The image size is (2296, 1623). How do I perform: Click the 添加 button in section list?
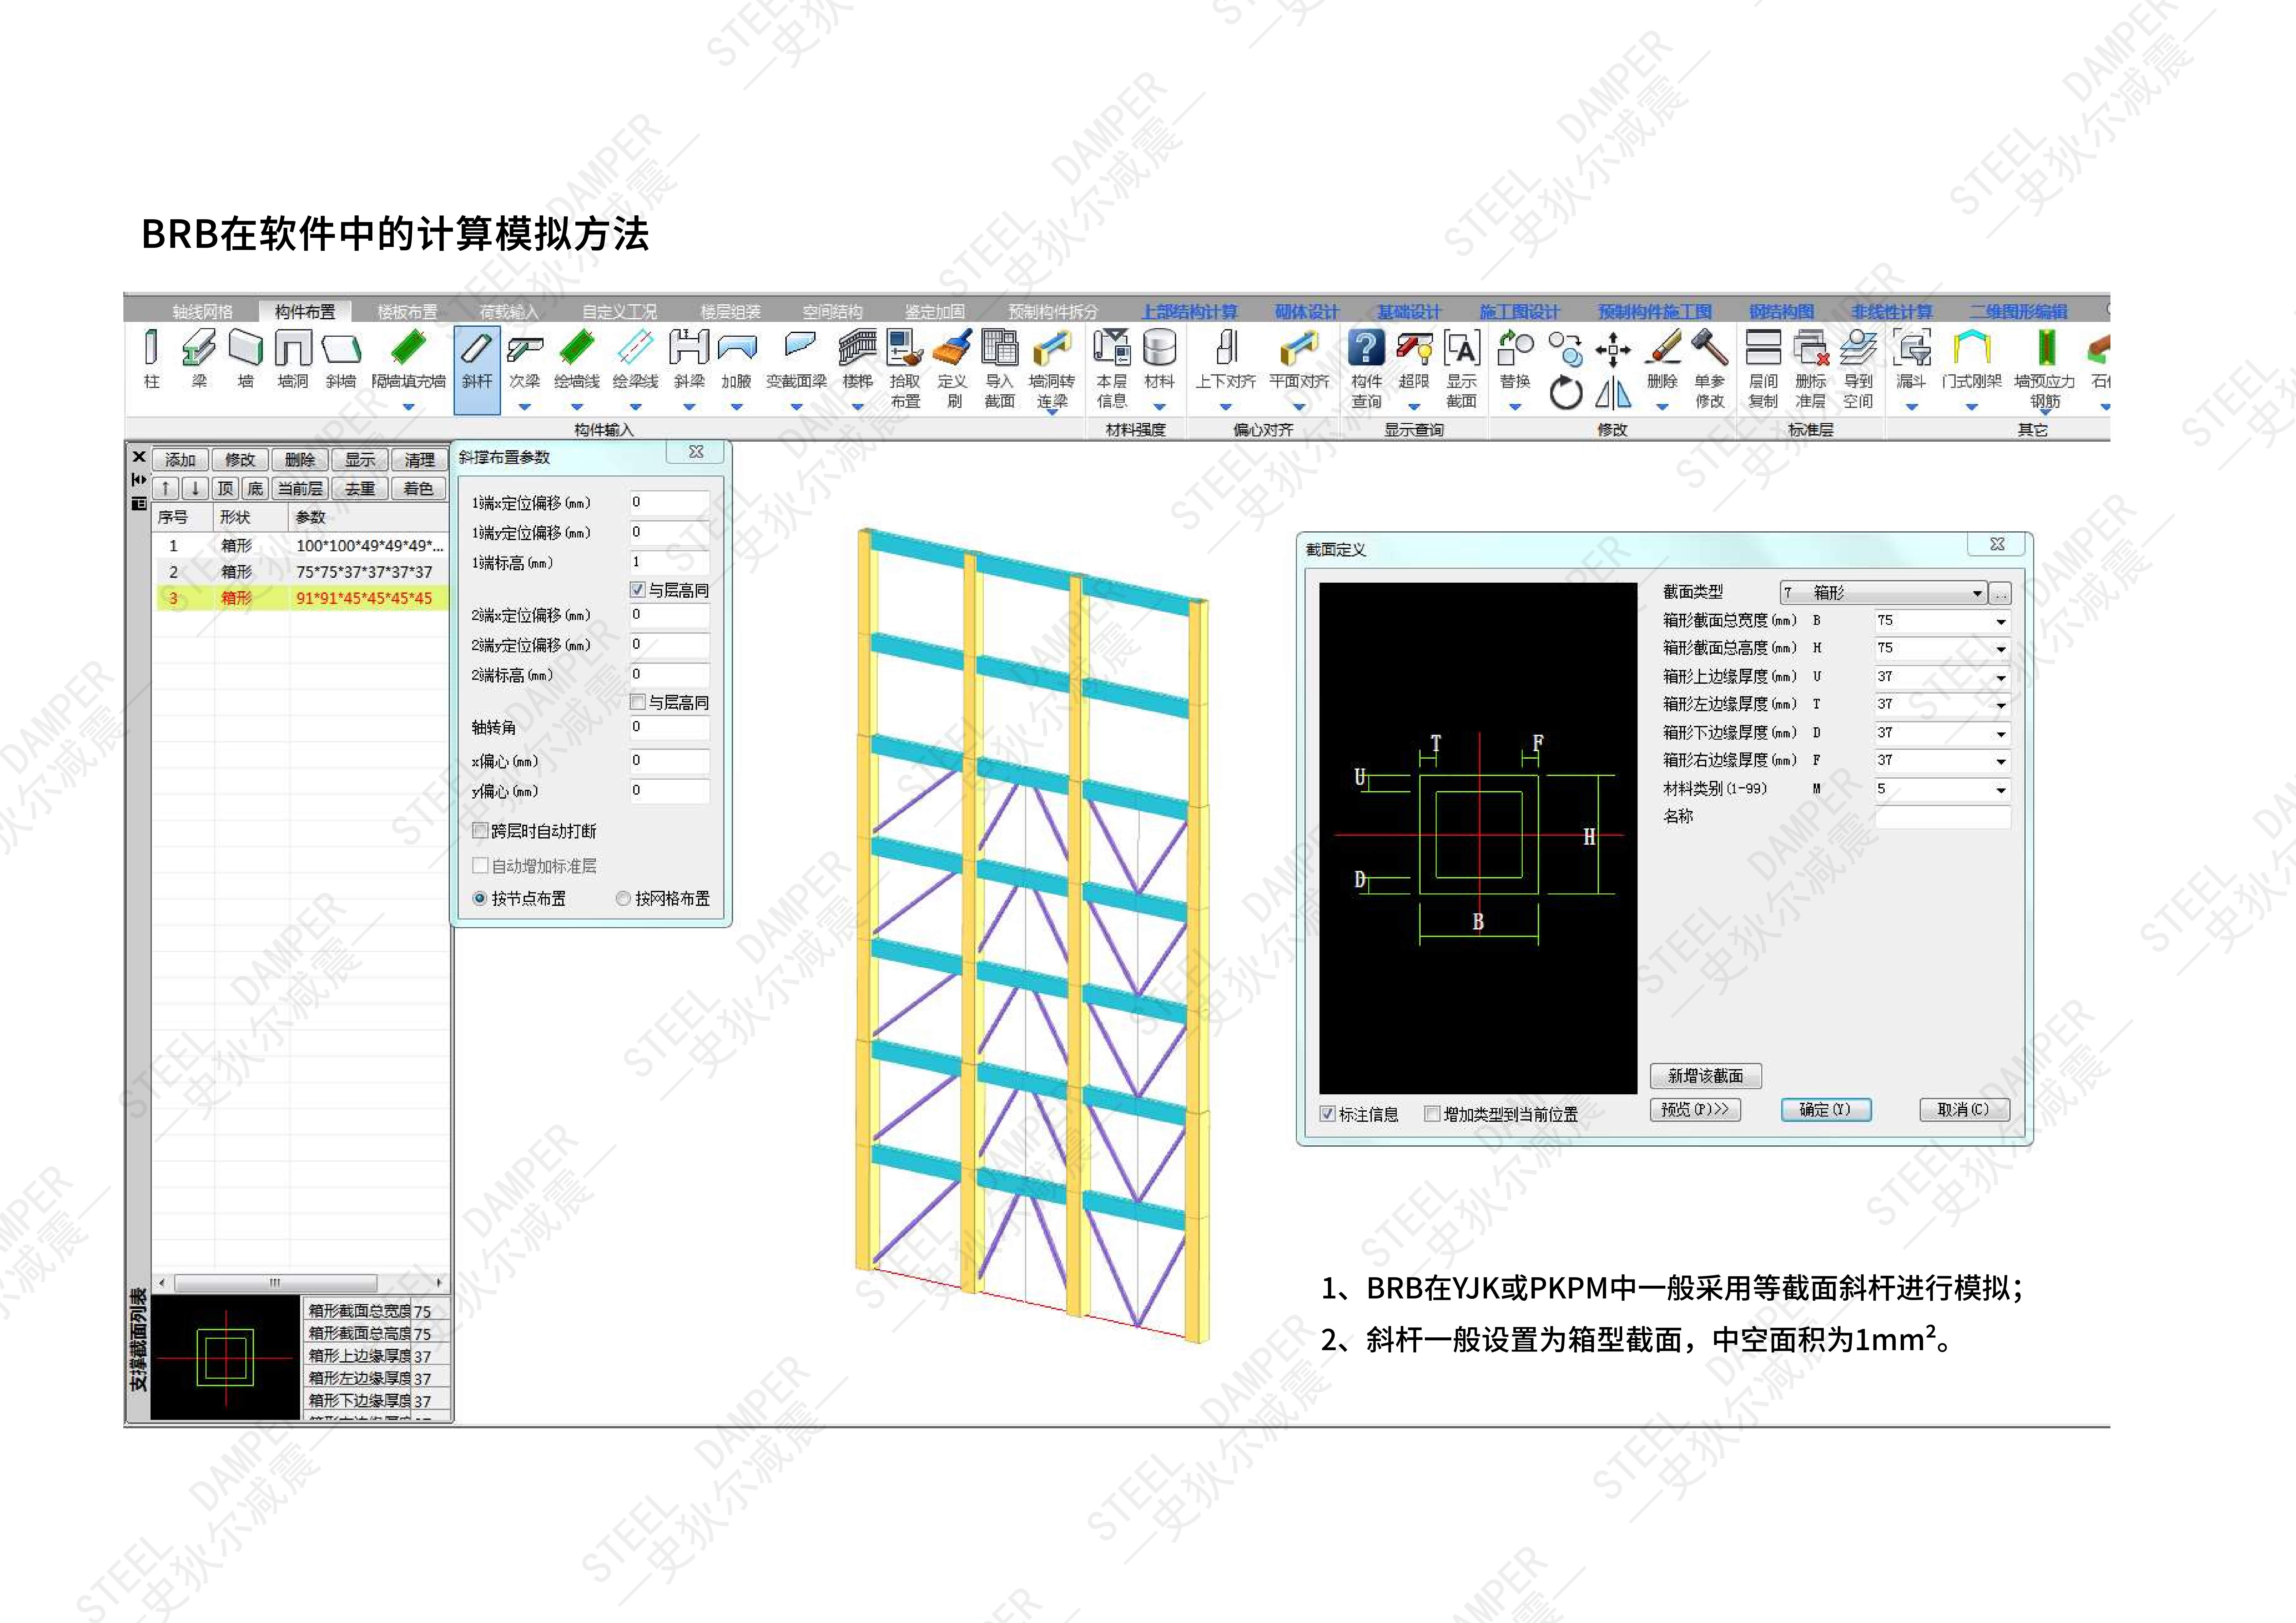(181, 460)
